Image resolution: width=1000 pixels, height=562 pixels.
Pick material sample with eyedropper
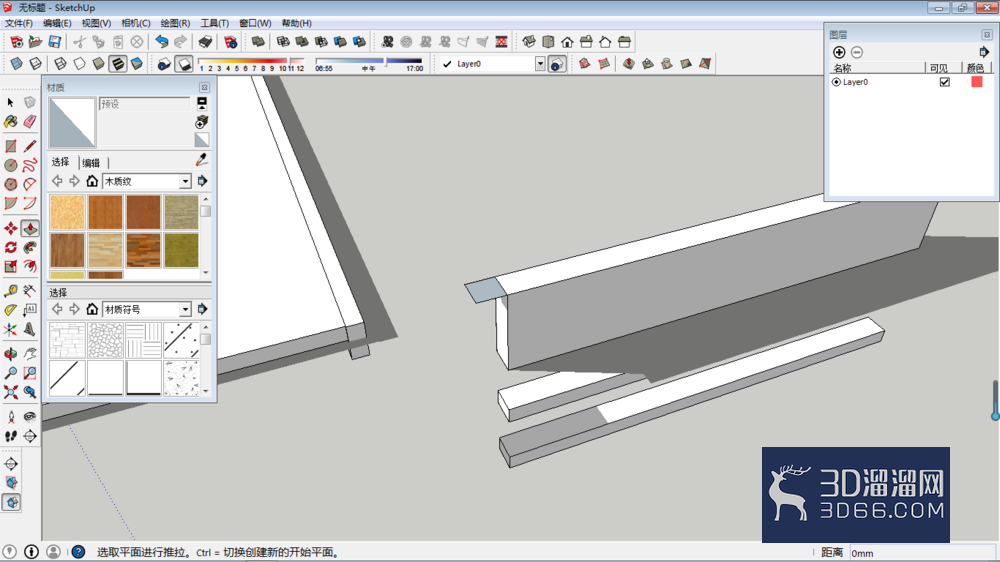(x=202, y=160)
